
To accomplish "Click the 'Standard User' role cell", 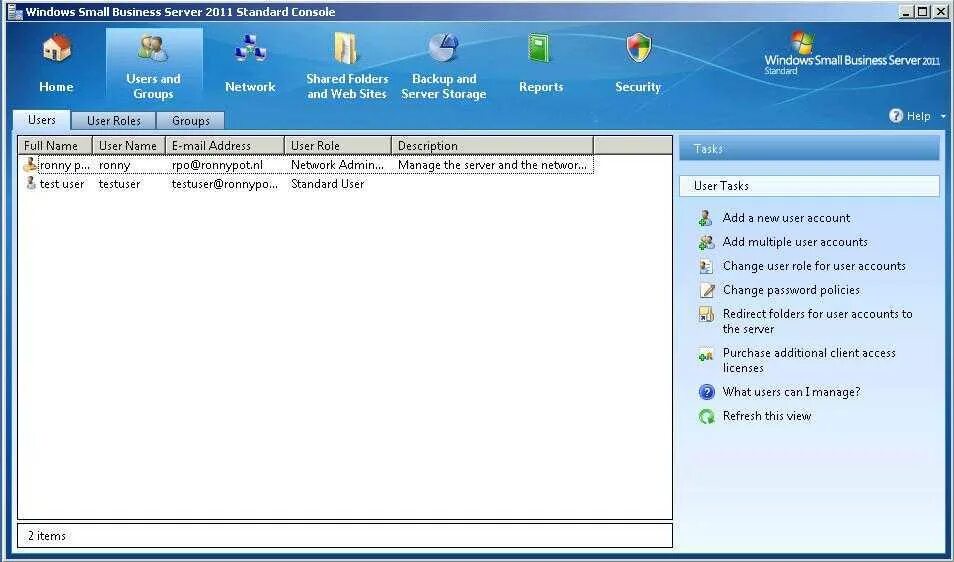I will click(x=327, y=184).
